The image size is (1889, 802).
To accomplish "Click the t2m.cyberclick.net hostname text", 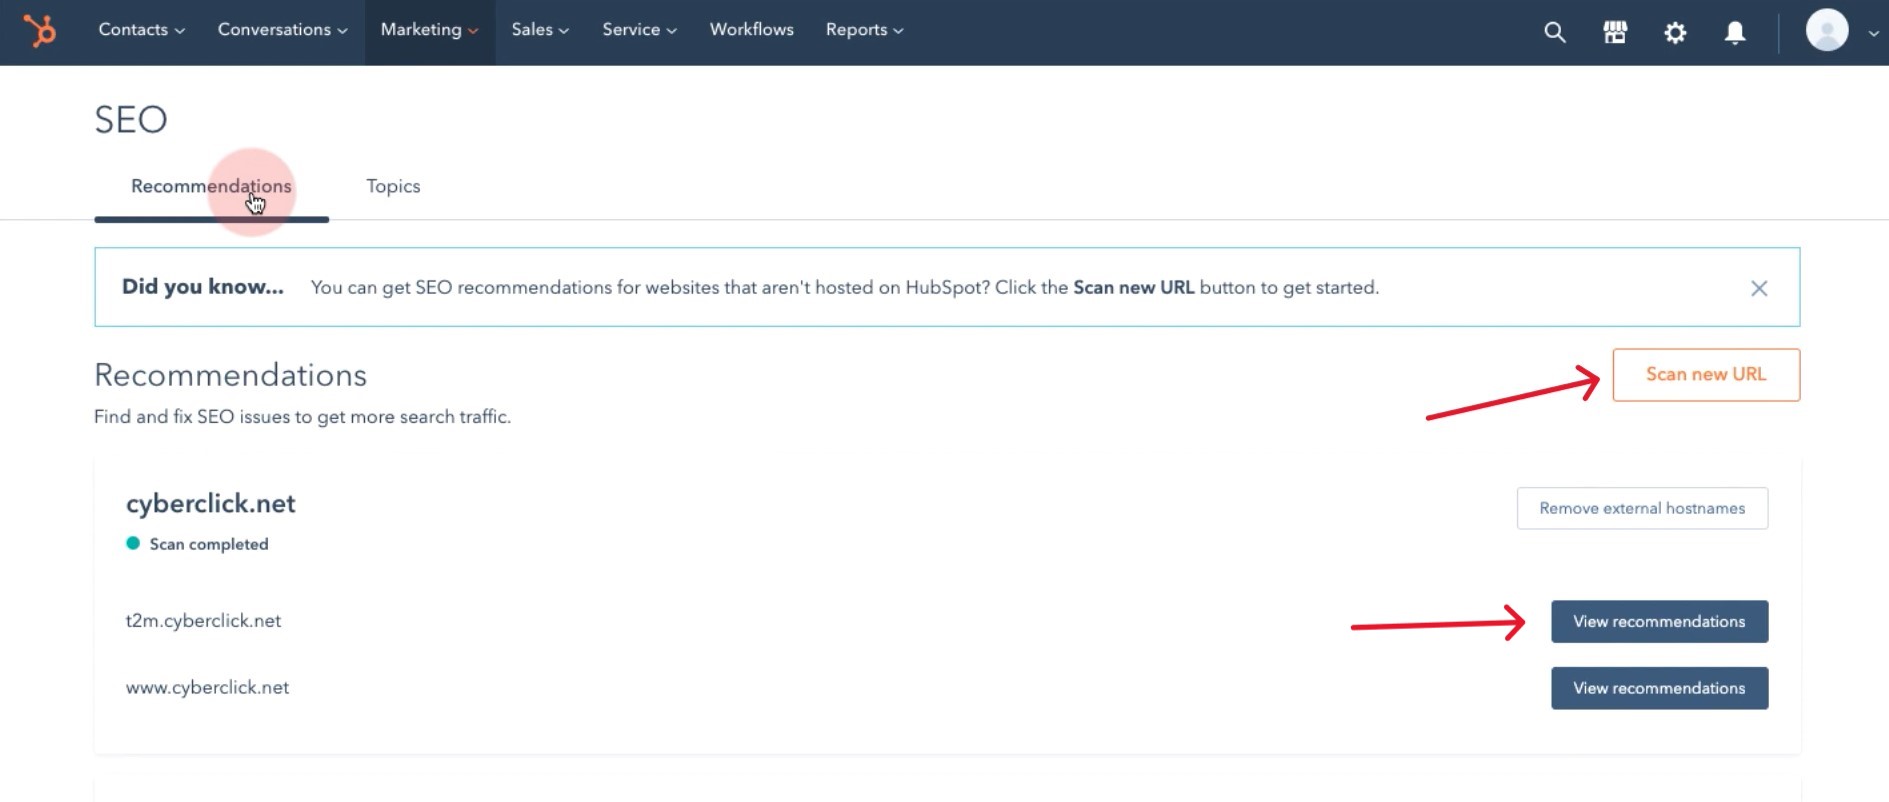I will pos(203,621).
